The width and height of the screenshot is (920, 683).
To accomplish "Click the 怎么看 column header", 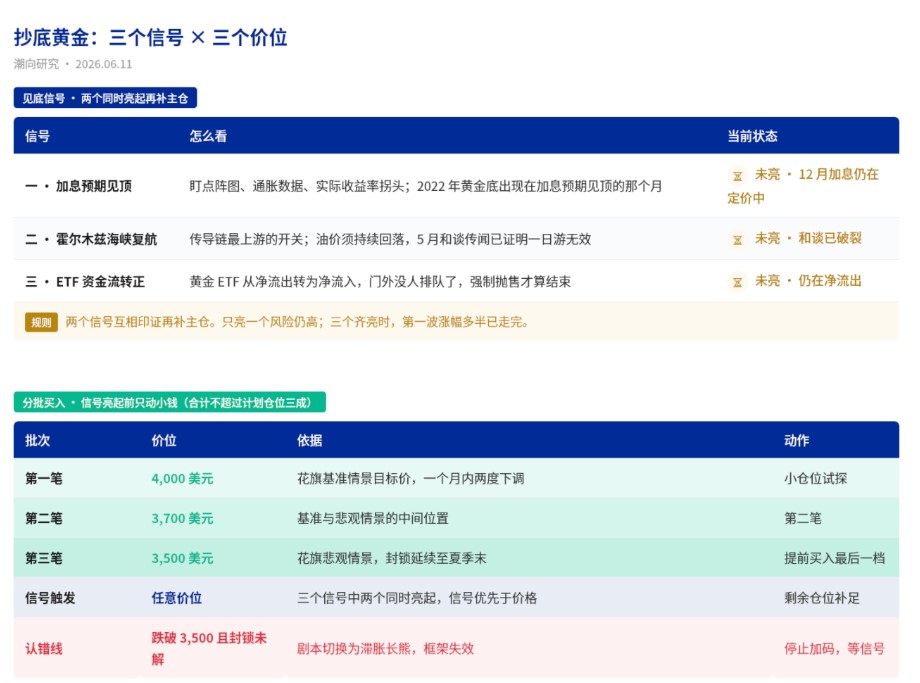I will (x=208, y=136).
